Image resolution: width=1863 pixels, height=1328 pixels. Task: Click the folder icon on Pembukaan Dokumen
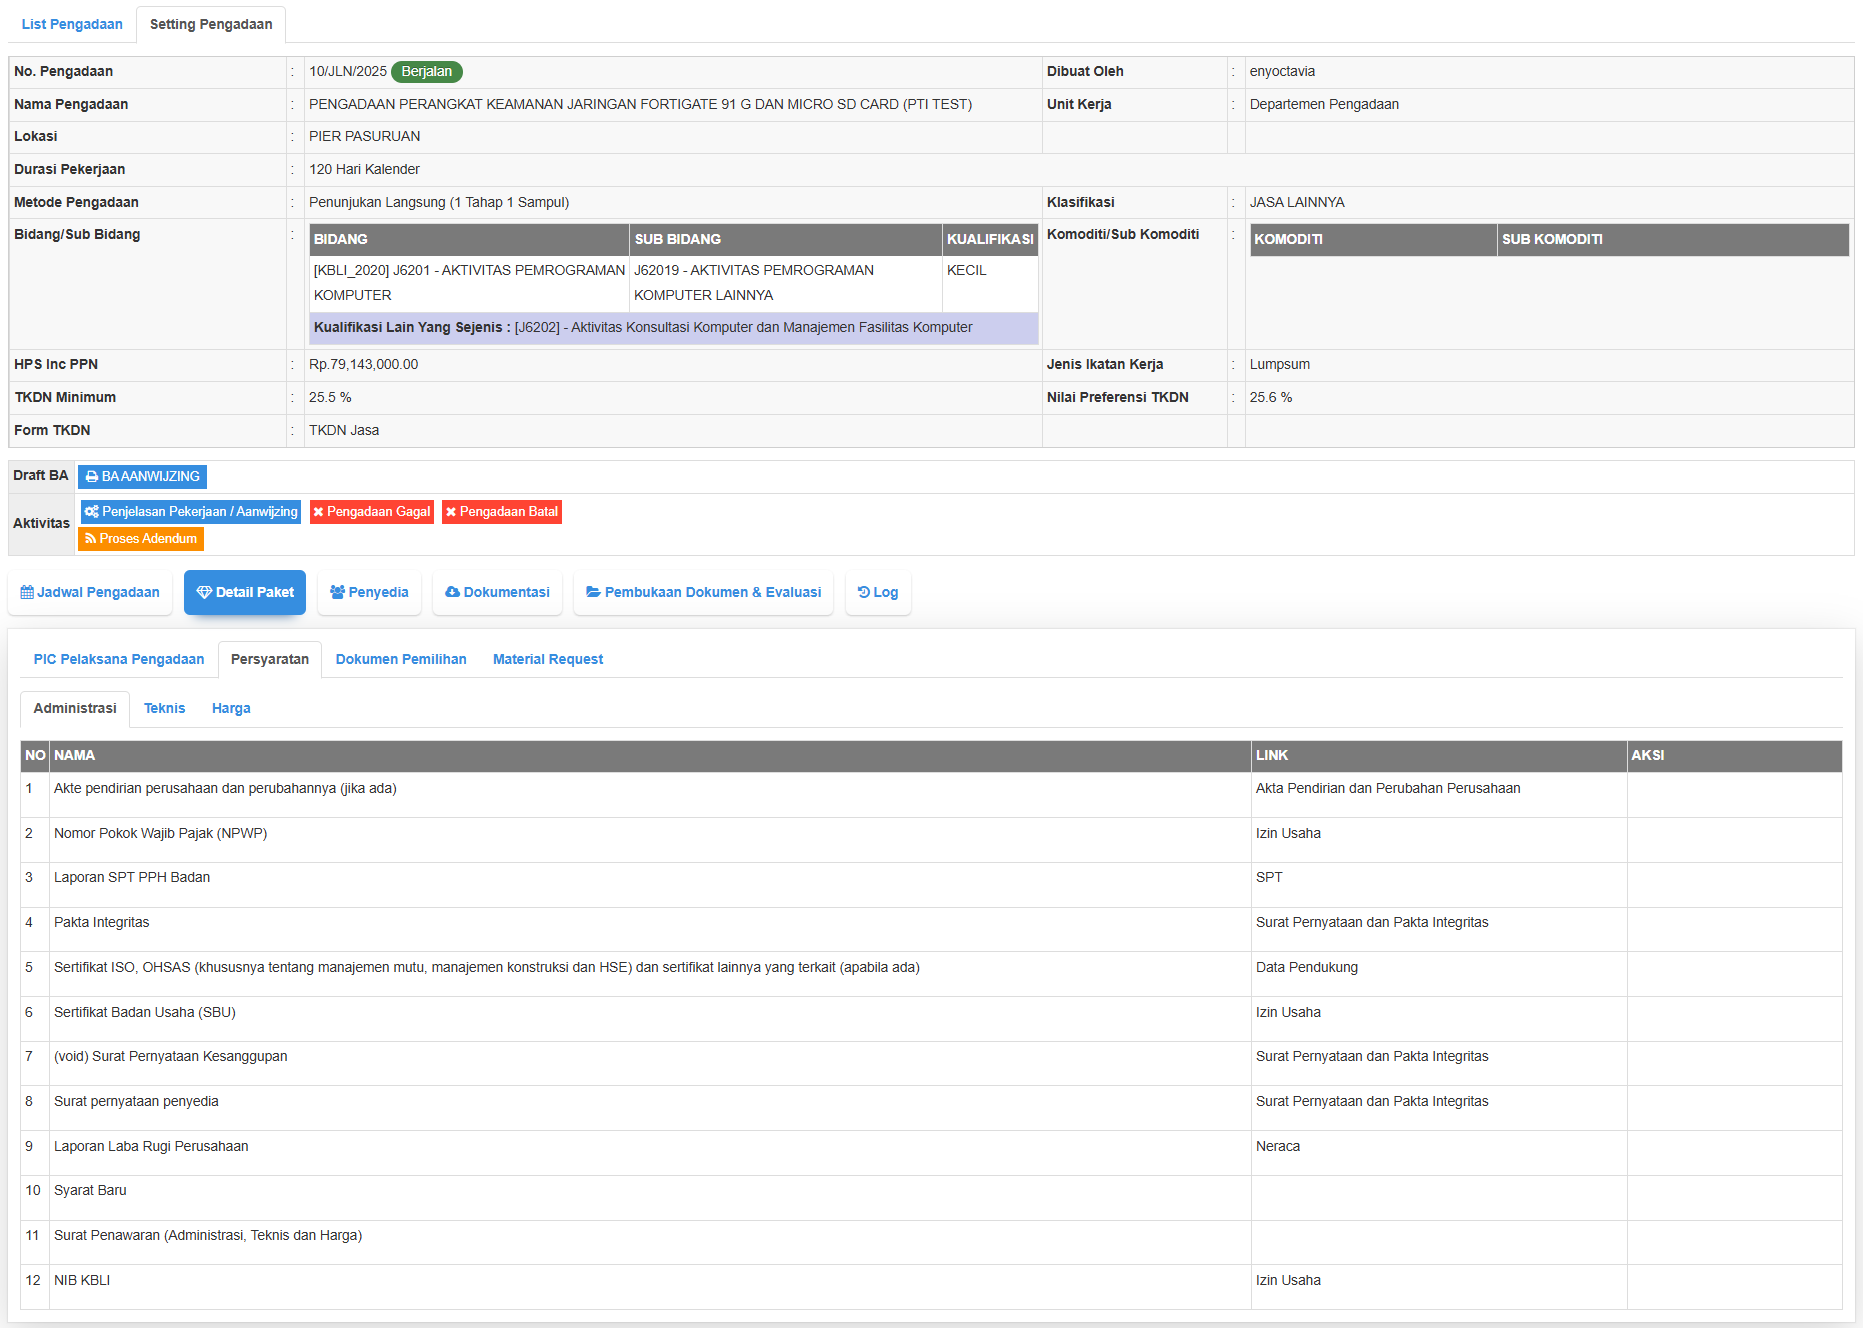593,593
